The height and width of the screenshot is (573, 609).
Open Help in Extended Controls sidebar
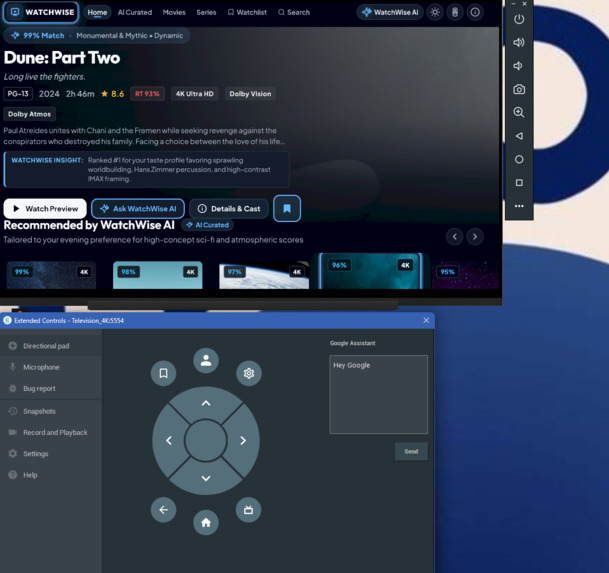(51, 475)
